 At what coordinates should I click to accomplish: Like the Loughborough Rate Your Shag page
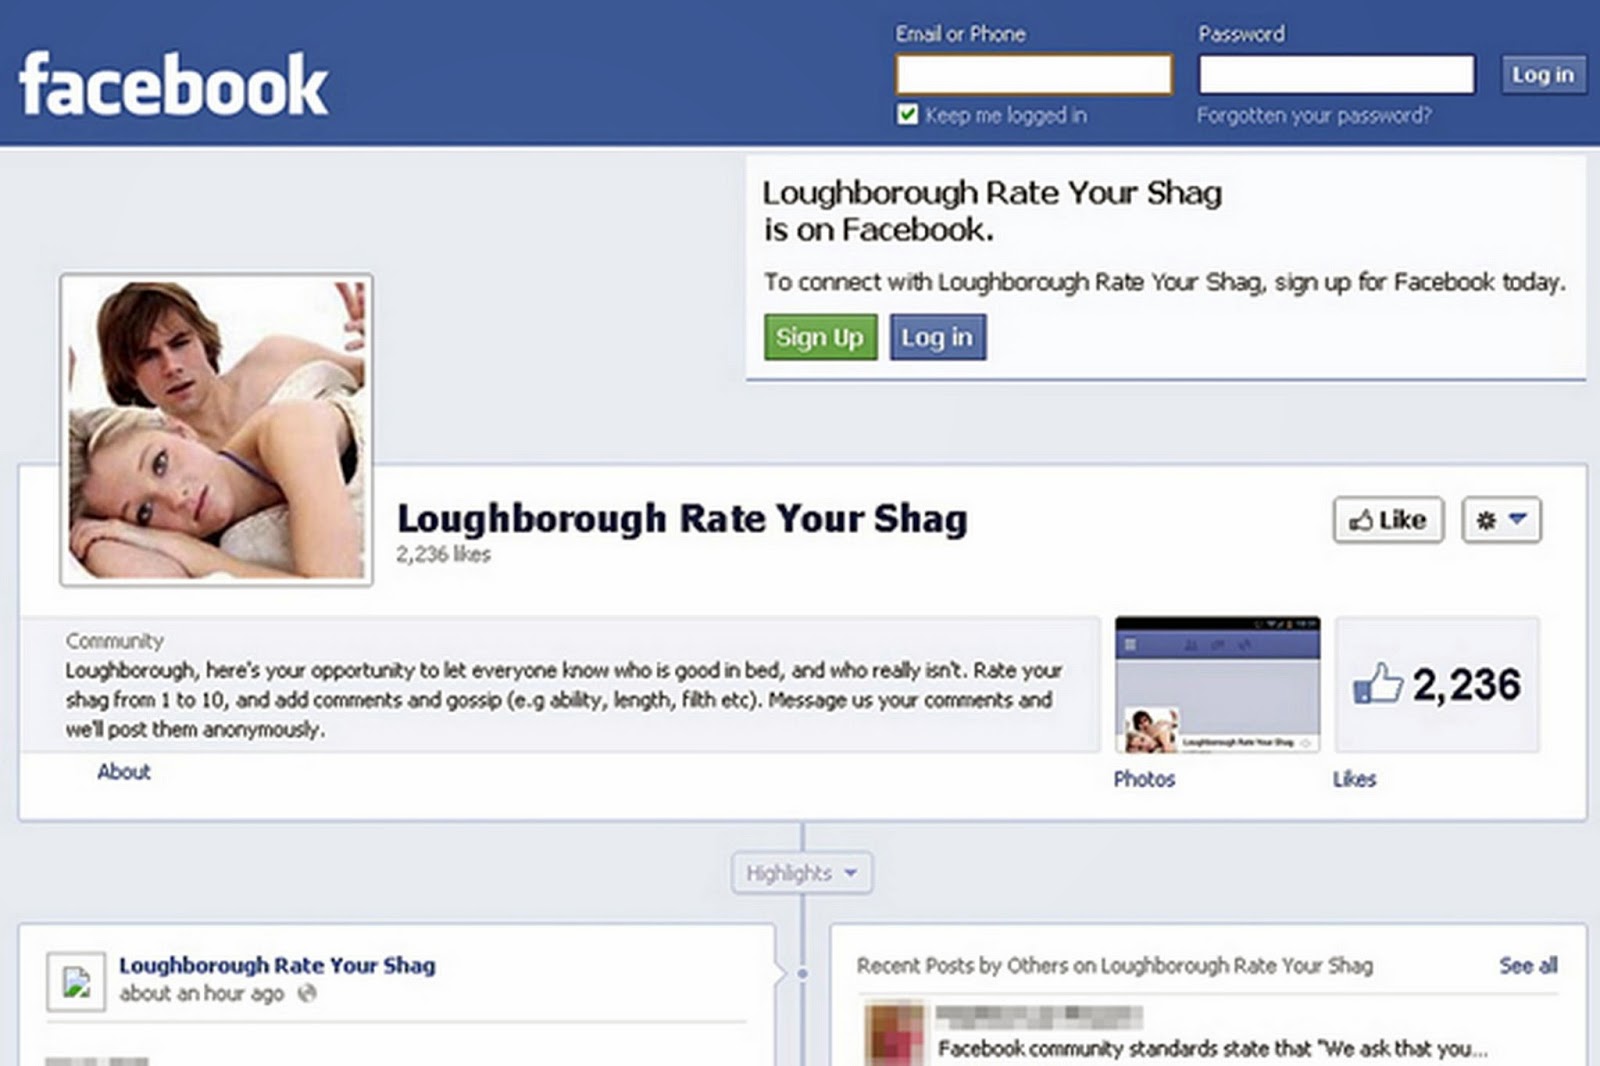(x=1388, y=520)
